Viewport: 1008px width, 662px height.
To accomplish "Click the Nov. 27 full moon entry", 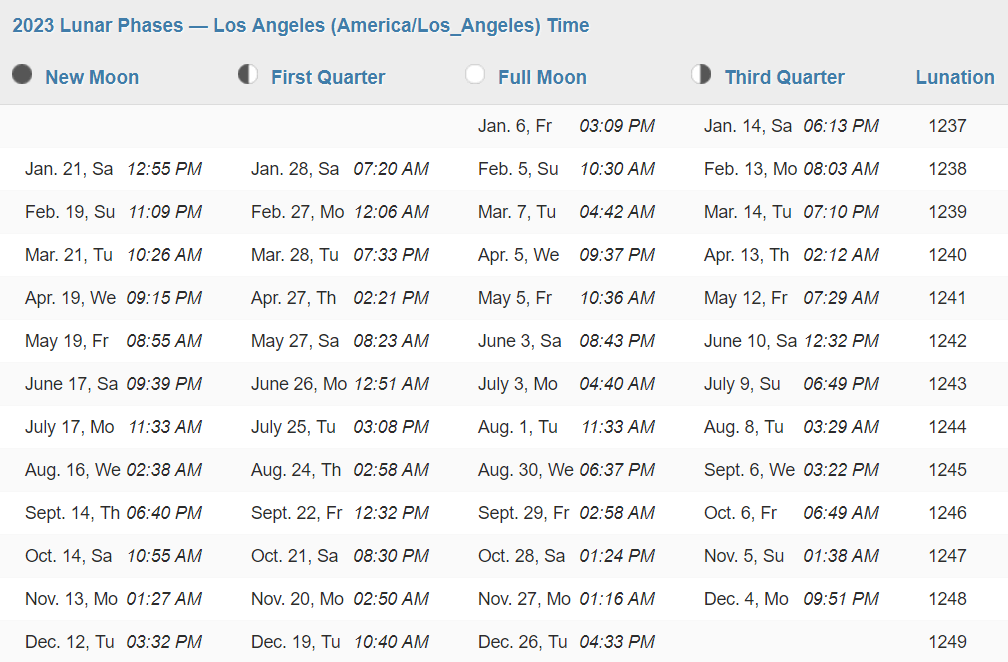I will click(566, 599).
